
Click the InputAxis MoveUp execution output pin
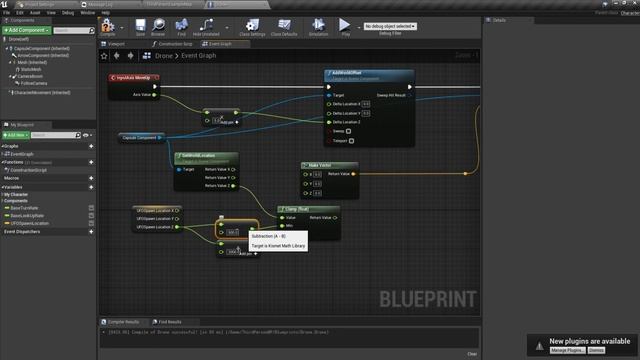click(155, 87)
